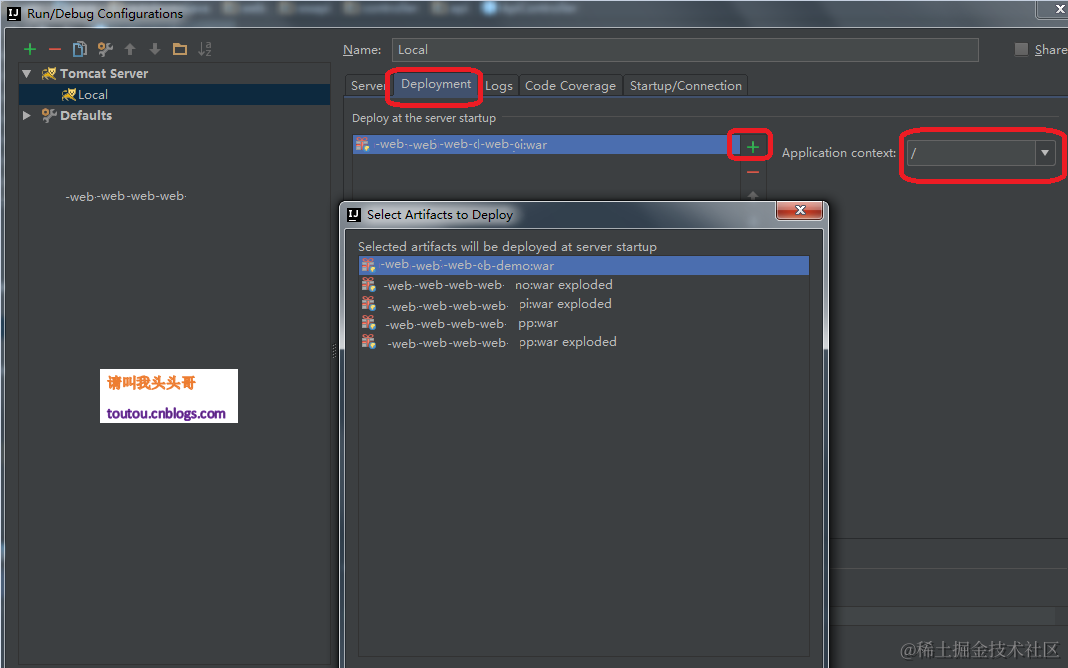The width and height of the screenshot is (1068, 668).
Task: Collapse the Tomcat Server node
Action: tap(26, 73)
